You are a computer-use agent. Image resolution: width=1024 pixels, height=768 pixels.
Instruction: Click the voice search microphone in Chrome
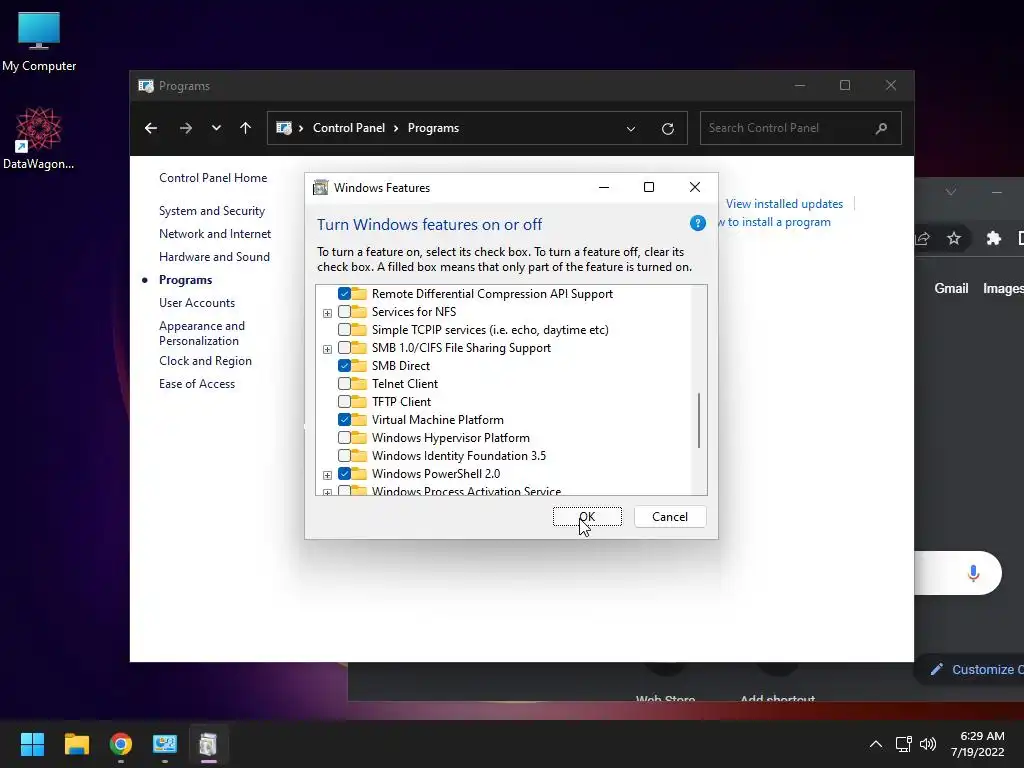(x=973, y=573)
